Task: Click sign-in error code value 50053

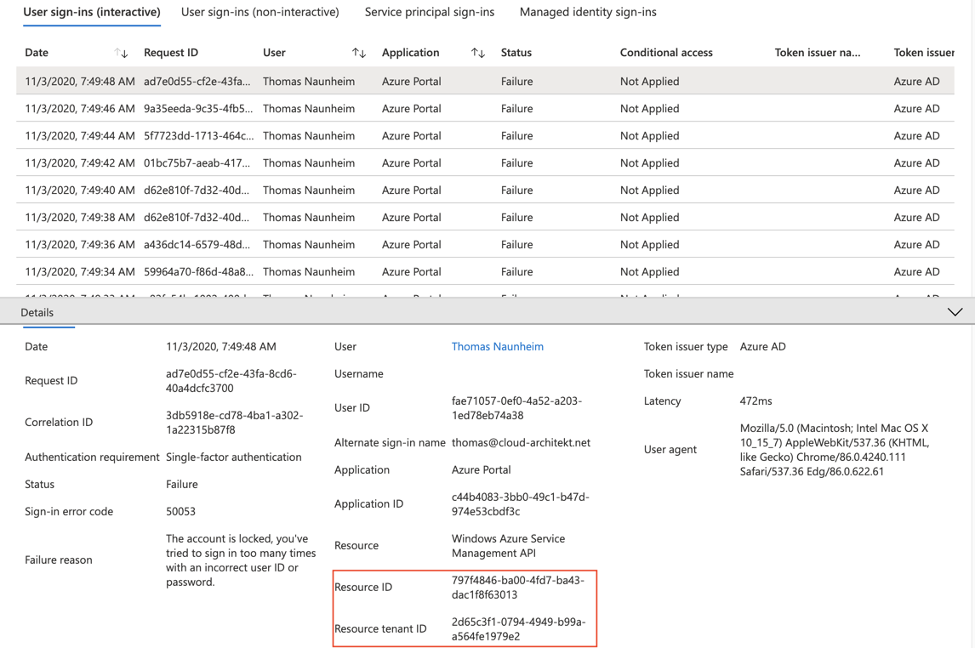Action: pos(181,512)
